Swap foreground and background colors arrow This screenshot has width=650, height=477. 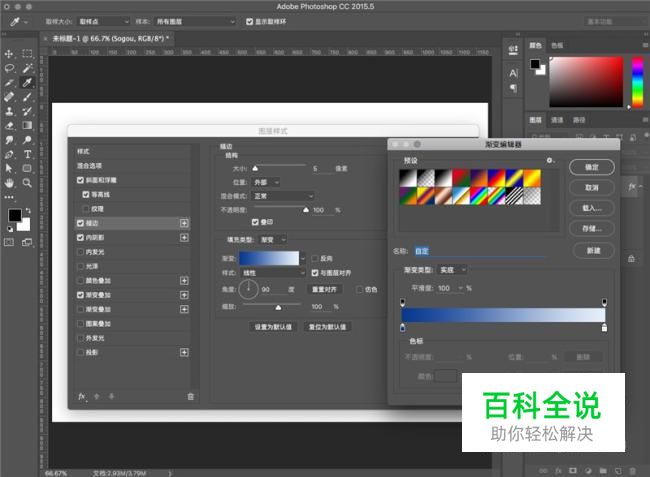click(28, 211)
